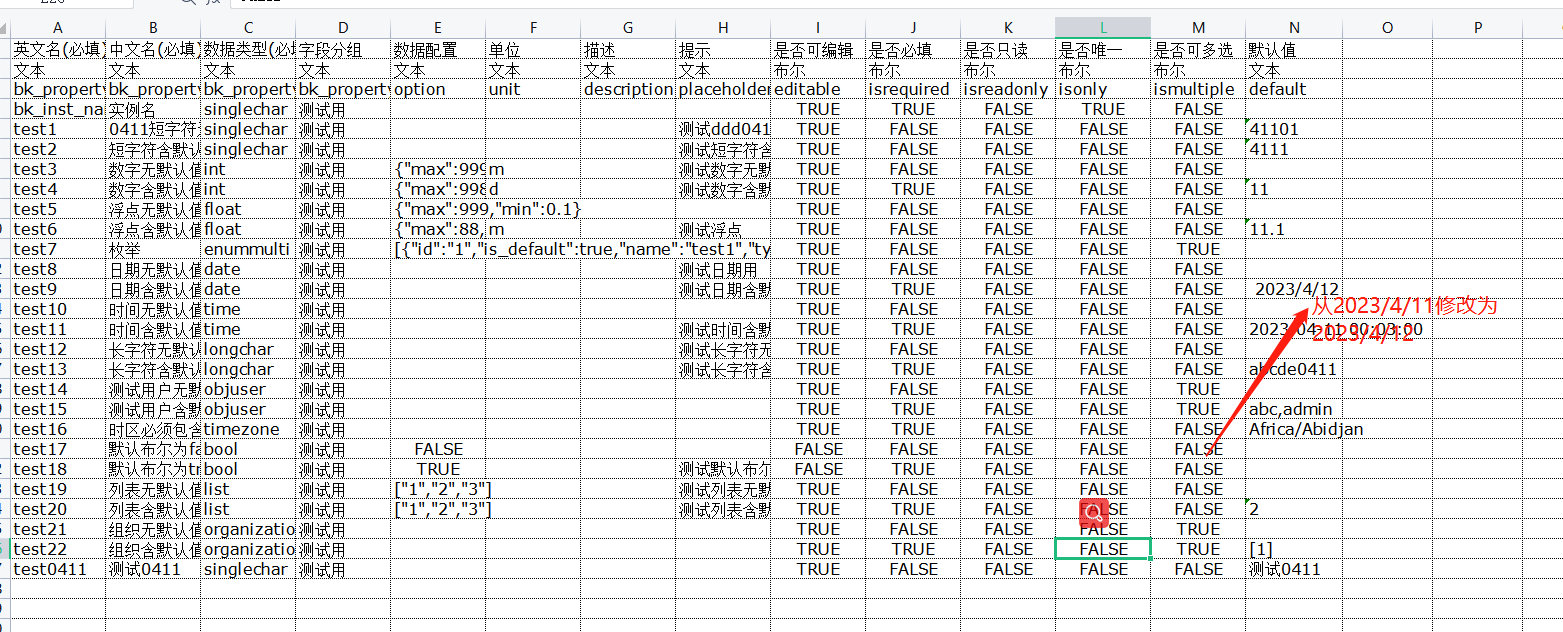This screenshot has height=632, width=1563.
Task: Click the 实例名 cell
Action: click(153, 109)
